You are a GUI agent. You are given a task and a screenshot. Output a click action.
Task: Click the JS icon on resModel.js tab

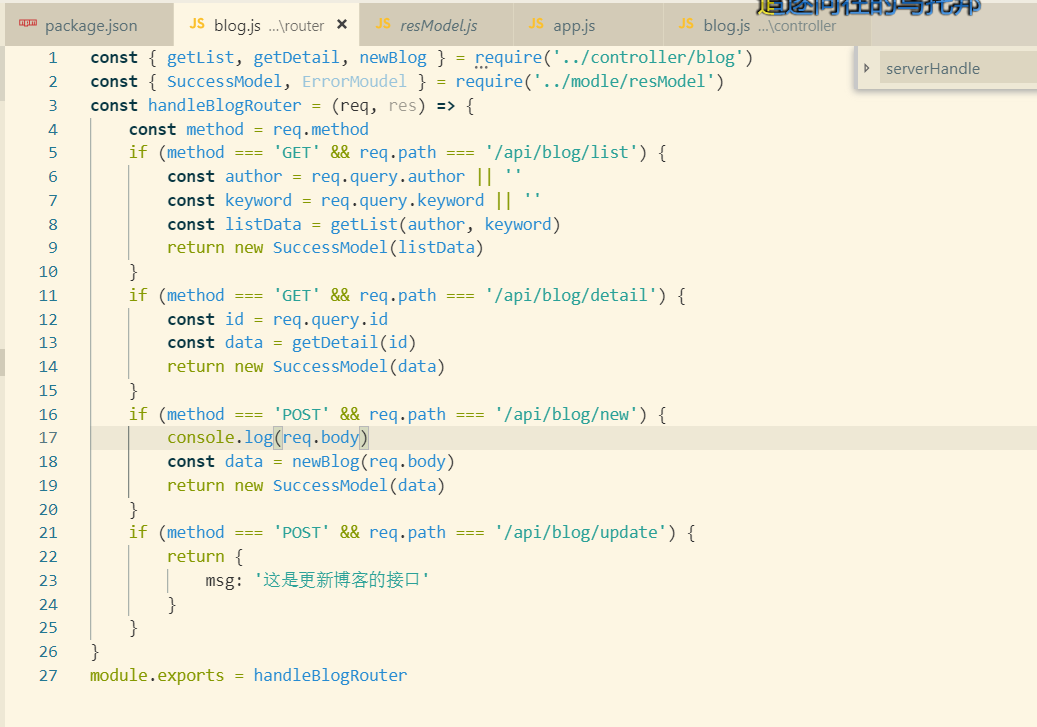[383, 24]
